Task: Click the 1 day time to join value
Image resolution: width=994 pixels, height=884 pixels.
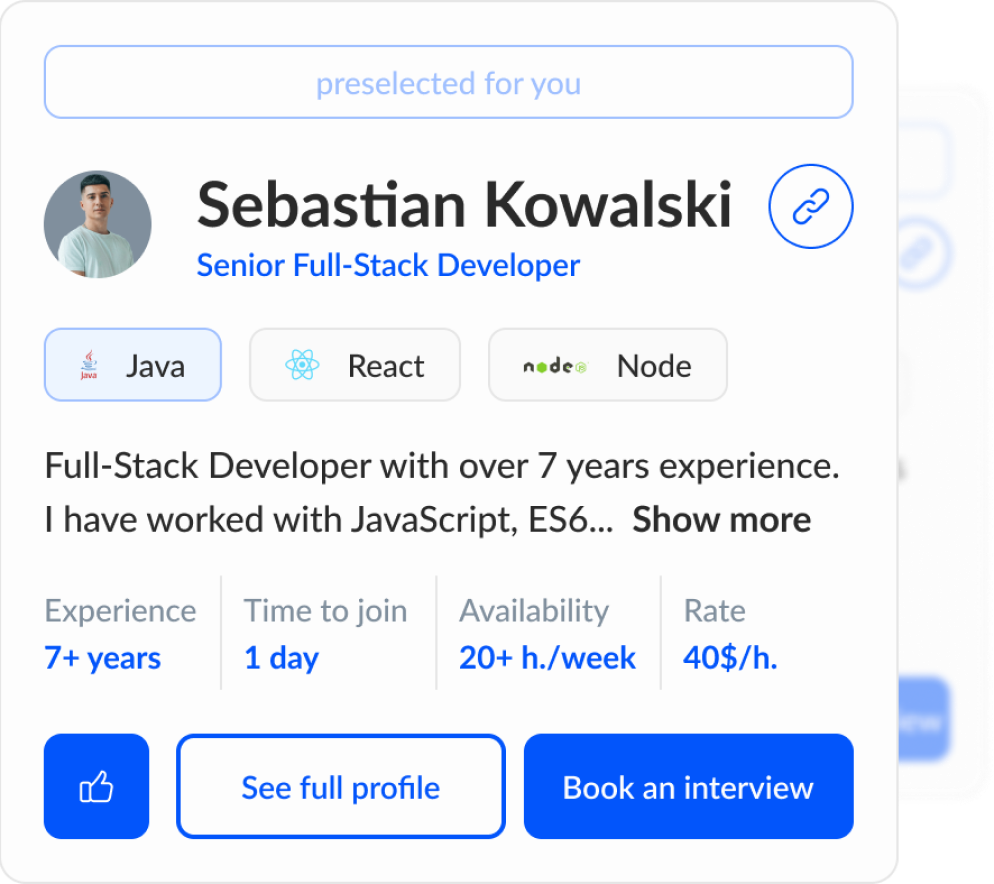Action: tap(281, 658)
